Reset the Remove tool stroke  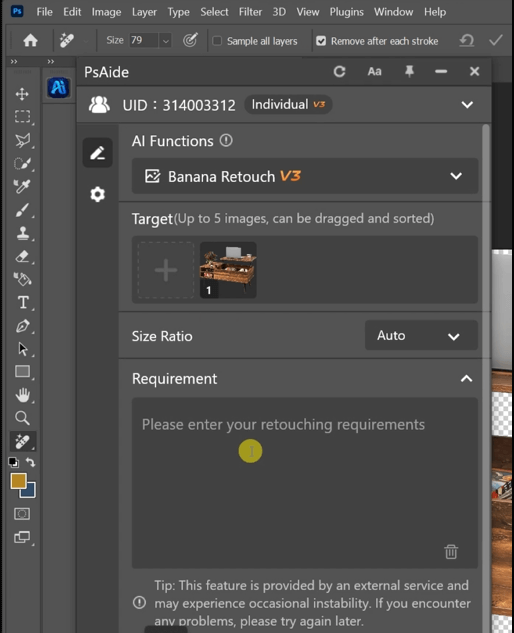pyautogui.click(x=467, y=40)
